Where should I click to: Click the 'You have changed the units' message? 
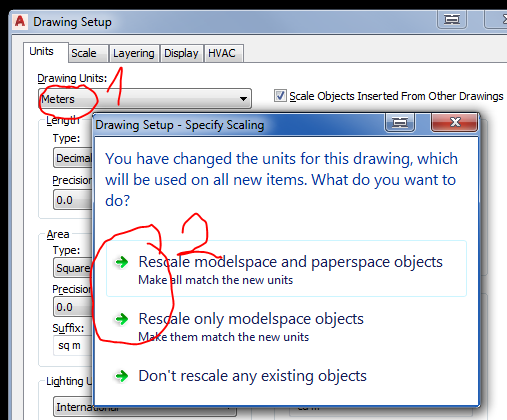click(281, 179)
